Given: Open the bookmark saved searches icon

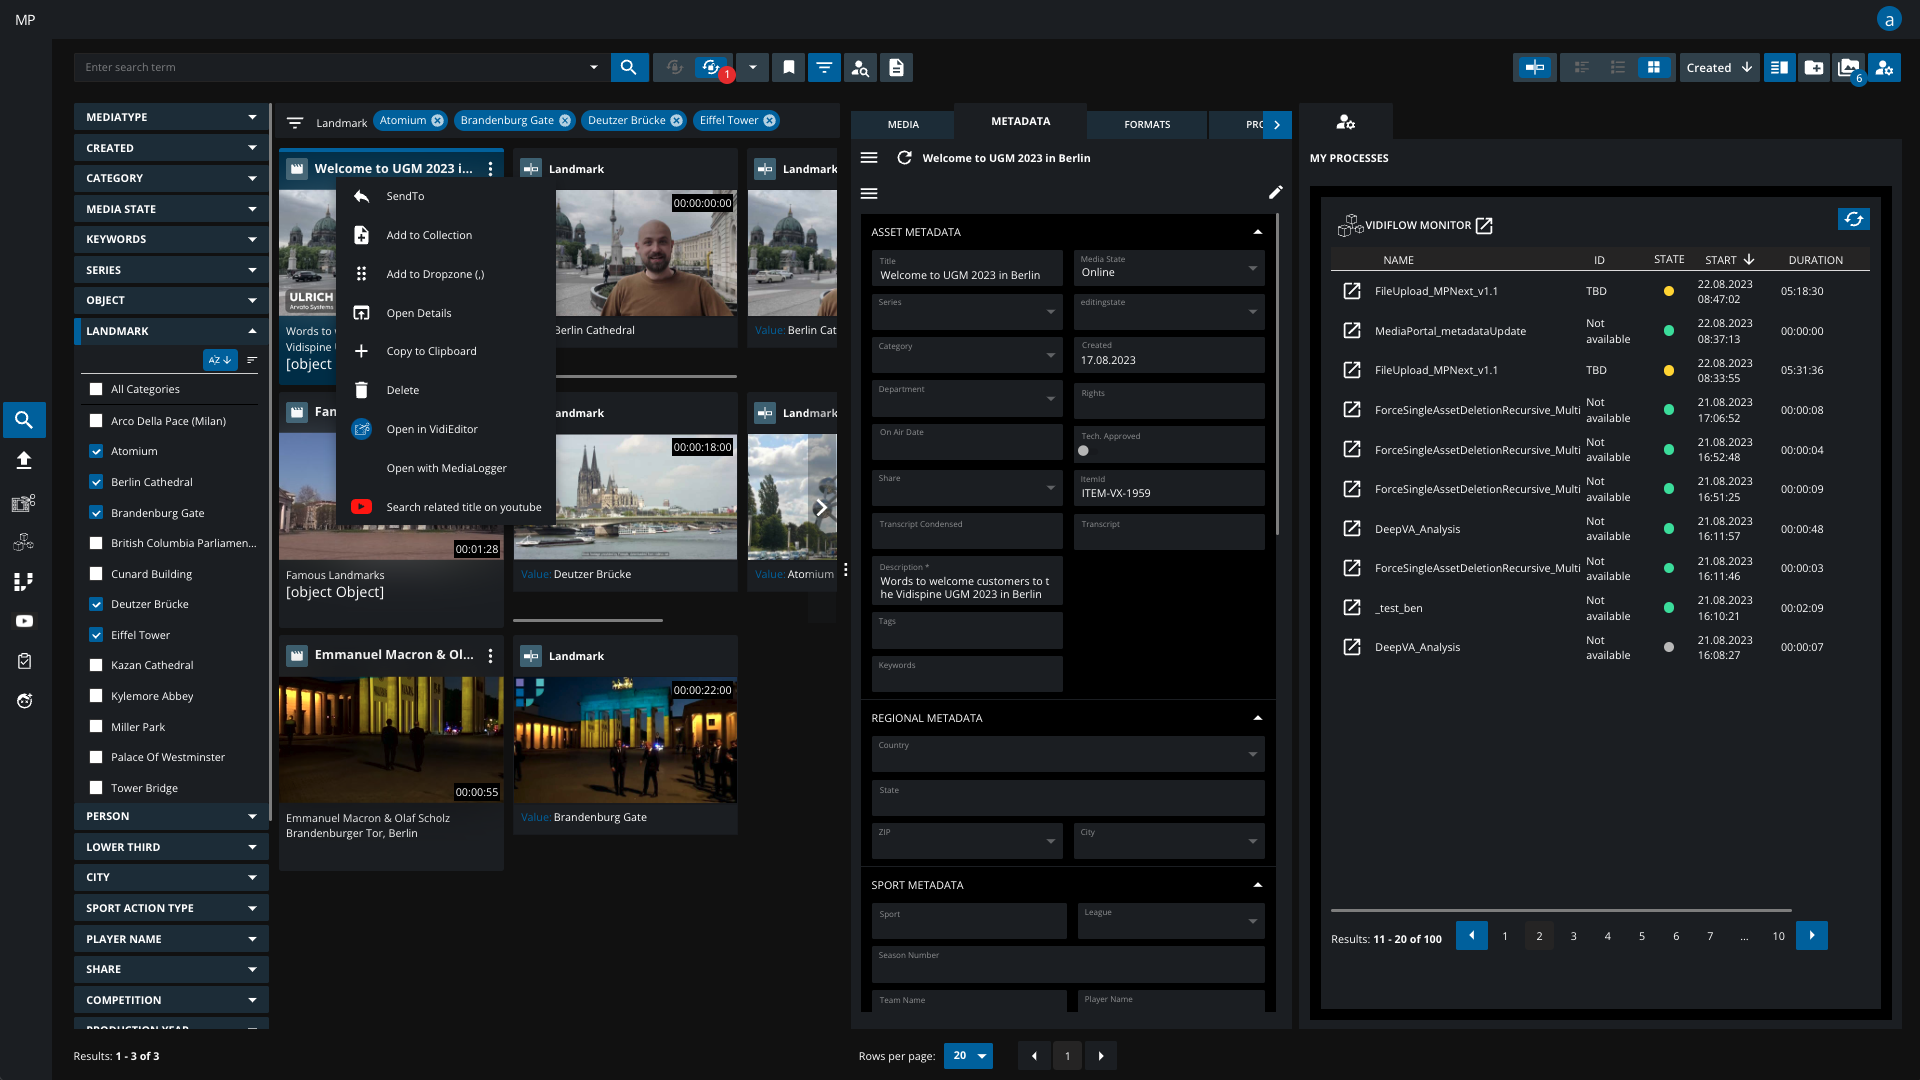Looking at the screenshot, I should click(x=789, y=67).
